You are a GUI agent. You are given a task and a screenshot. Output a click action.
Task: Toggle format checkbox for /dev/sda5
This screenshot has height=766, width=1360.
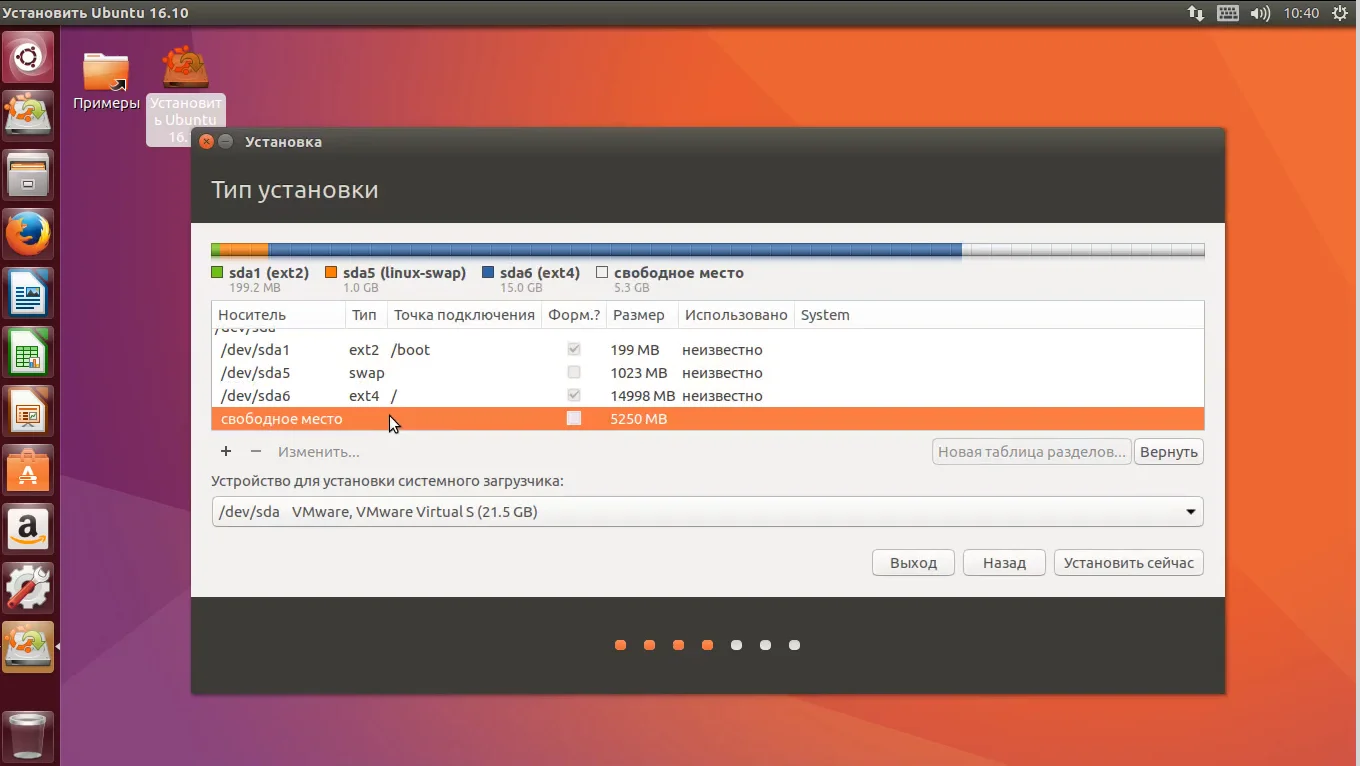(x=574, y=372)
